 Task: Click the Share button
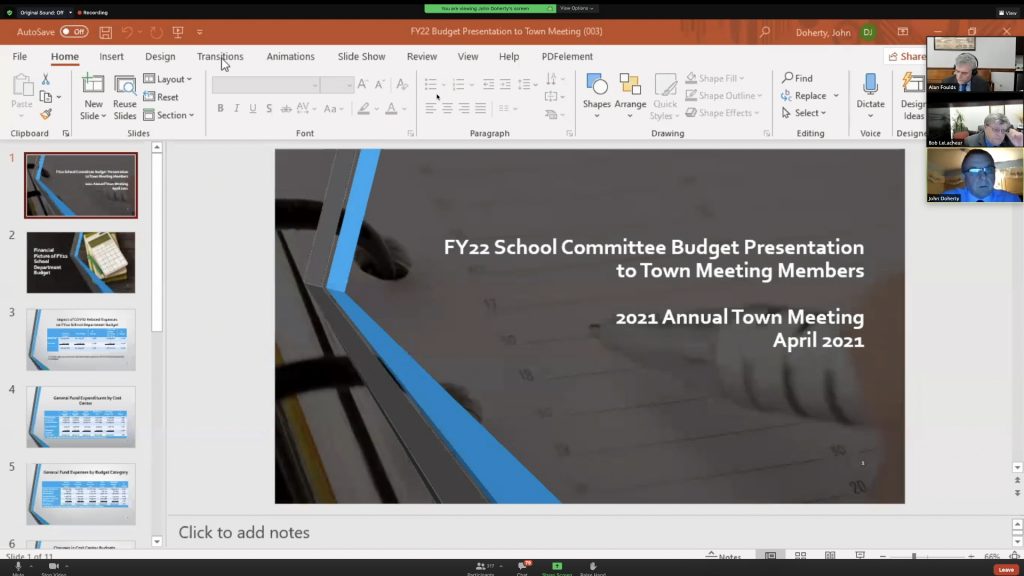[906, 57]
